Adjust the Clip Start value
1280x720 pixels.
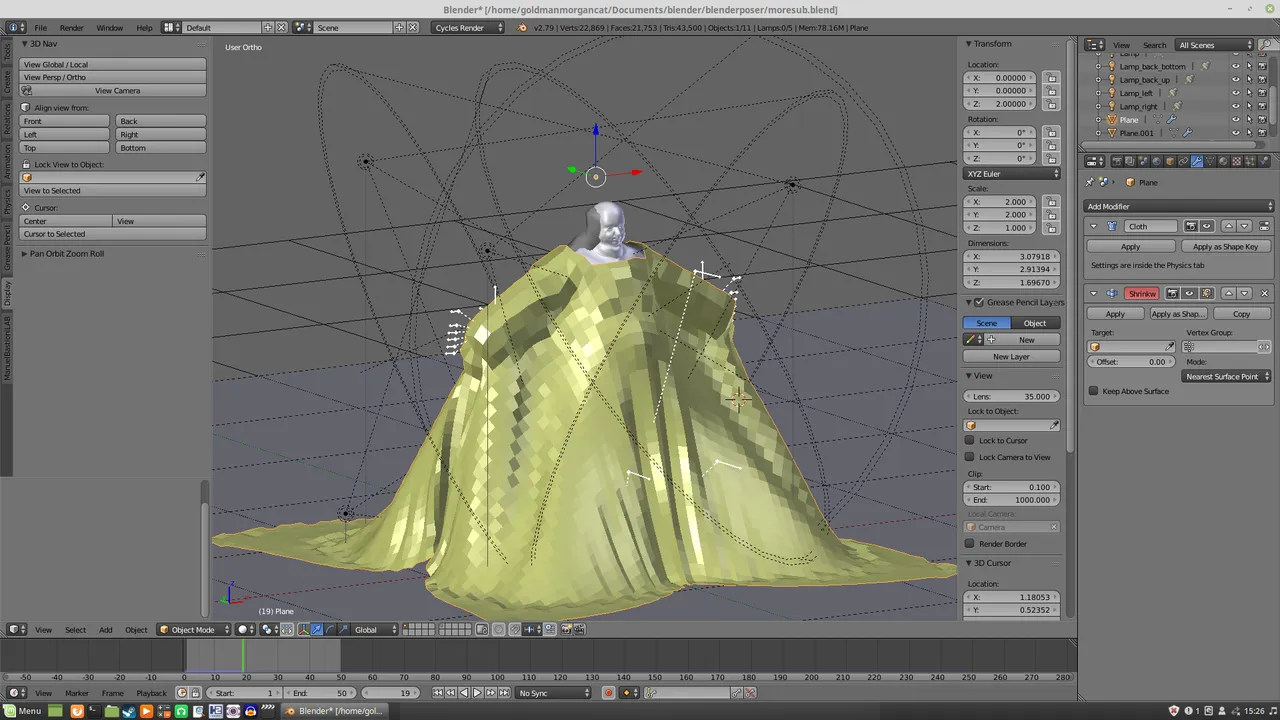pos(1011,487)
